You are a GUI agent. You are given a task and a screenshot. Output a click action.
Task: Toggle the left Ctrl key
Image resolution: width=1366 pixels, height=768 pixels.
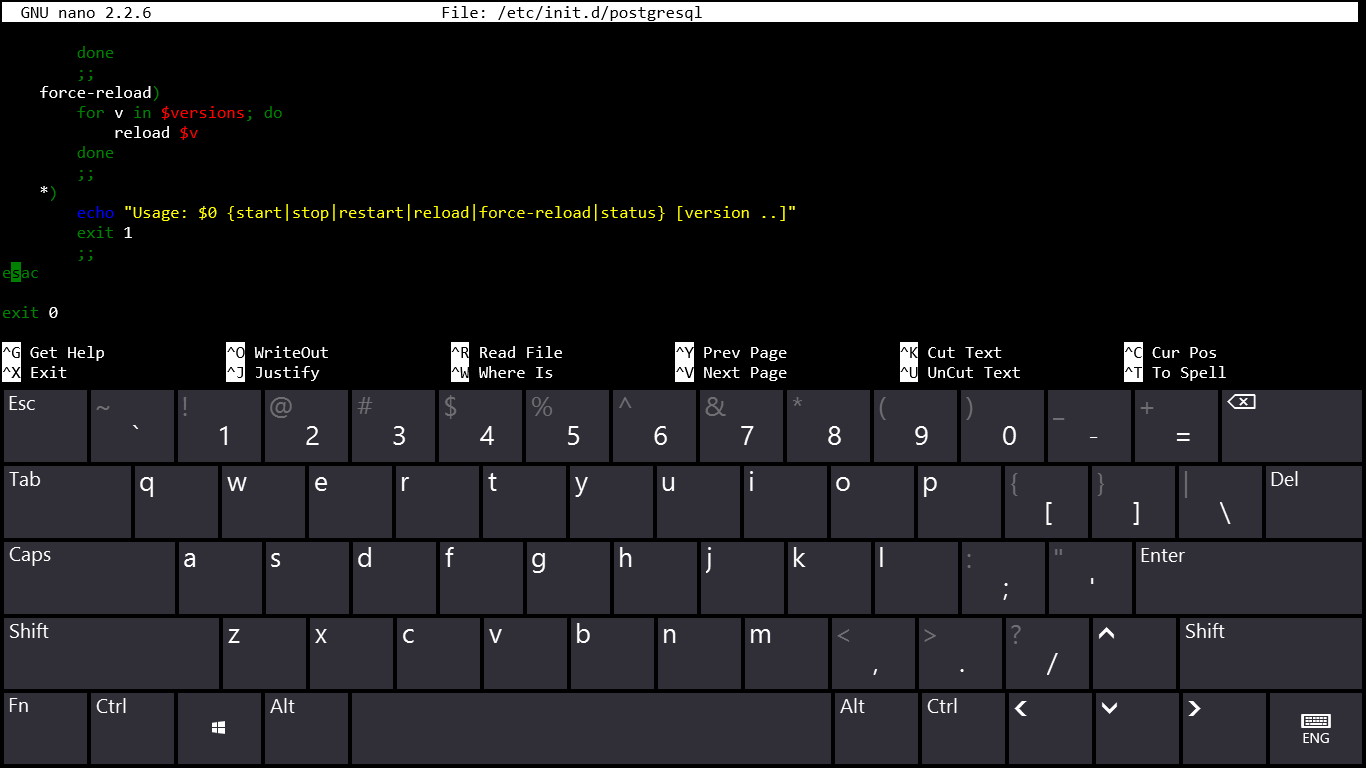pyautogui.click(x=132, y=728)
